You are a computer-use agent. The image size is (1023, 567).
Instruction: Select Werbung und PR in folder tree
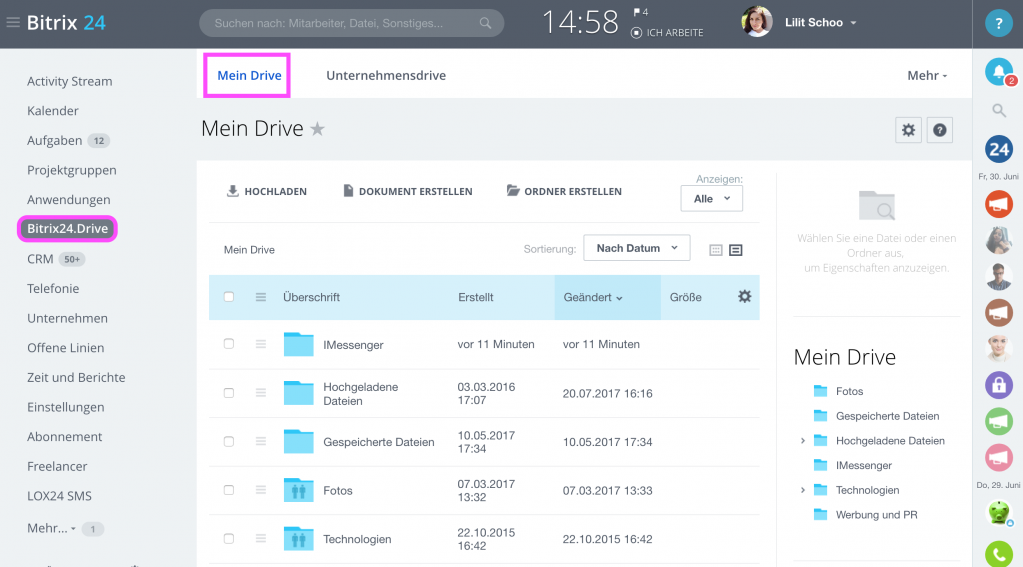[876, 515]
